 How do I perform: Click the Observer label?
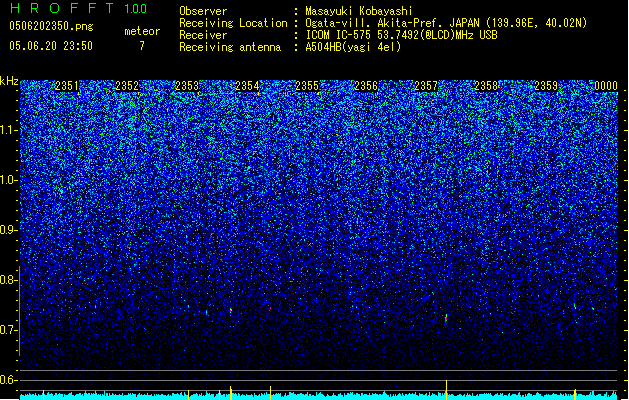(x=203, y=11)
